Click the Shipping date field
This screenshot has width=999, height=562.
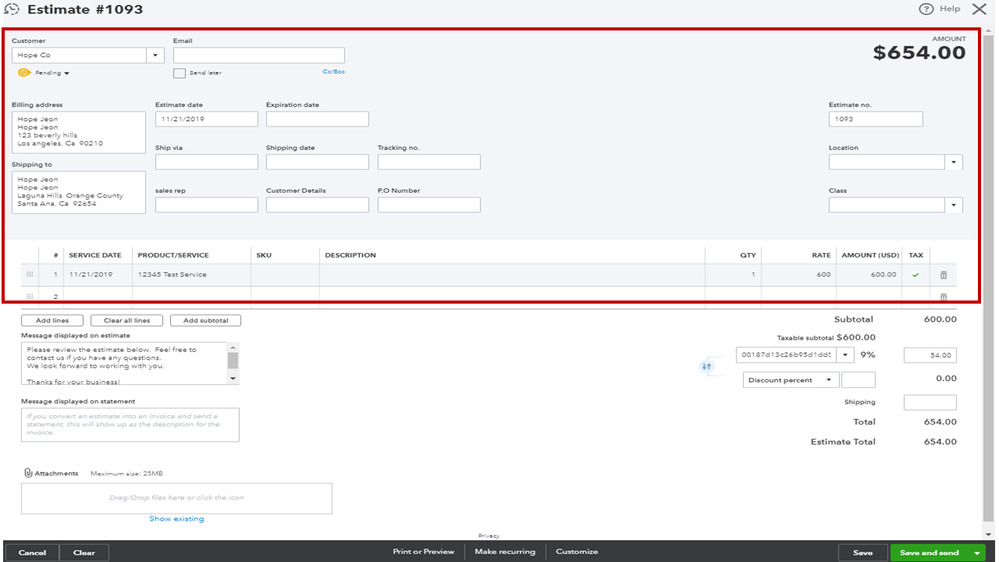click(x=317, y=162)
